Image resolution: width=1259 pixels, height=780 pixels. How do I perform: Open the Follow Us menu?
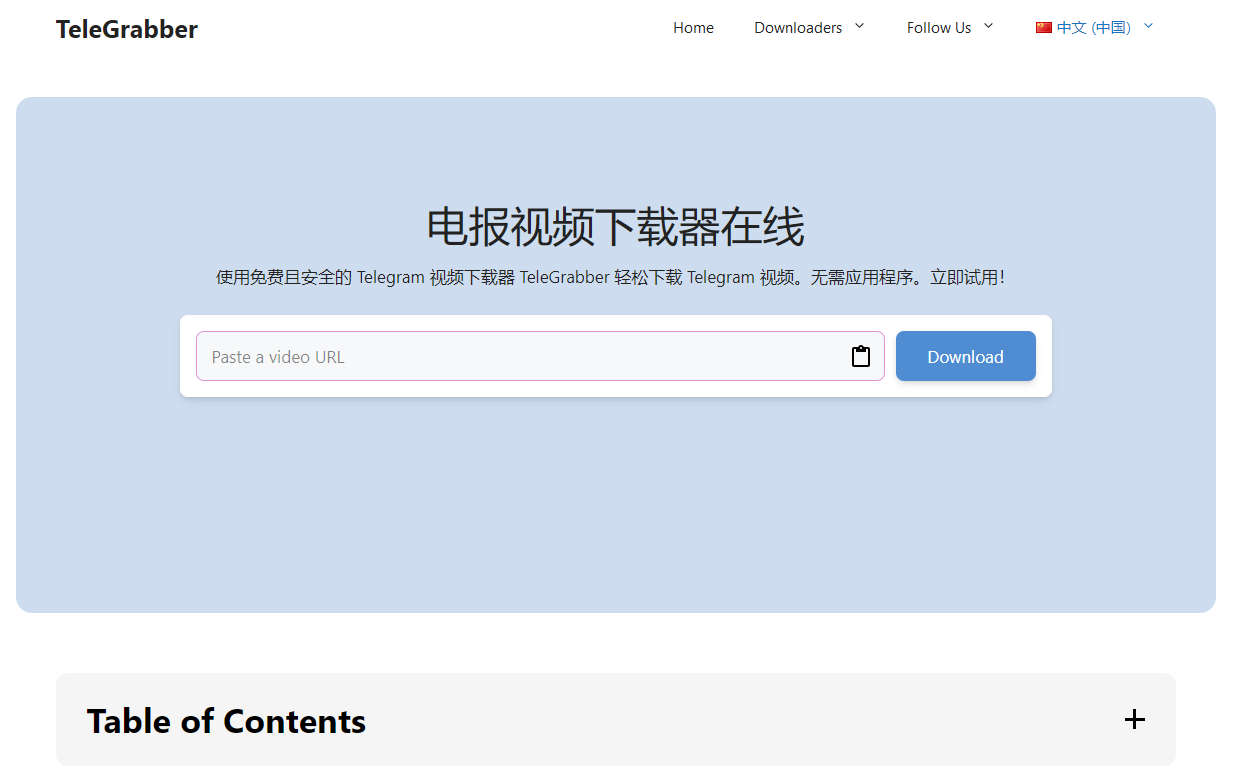[939, 28]
